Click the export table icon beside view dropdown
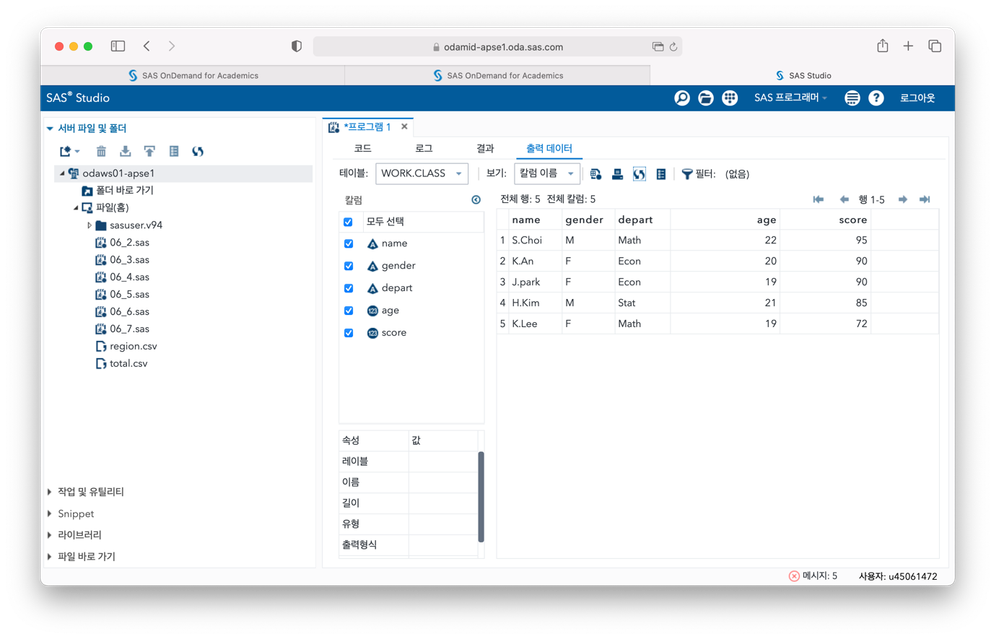999x642 pixels. (x=596, y=175)
